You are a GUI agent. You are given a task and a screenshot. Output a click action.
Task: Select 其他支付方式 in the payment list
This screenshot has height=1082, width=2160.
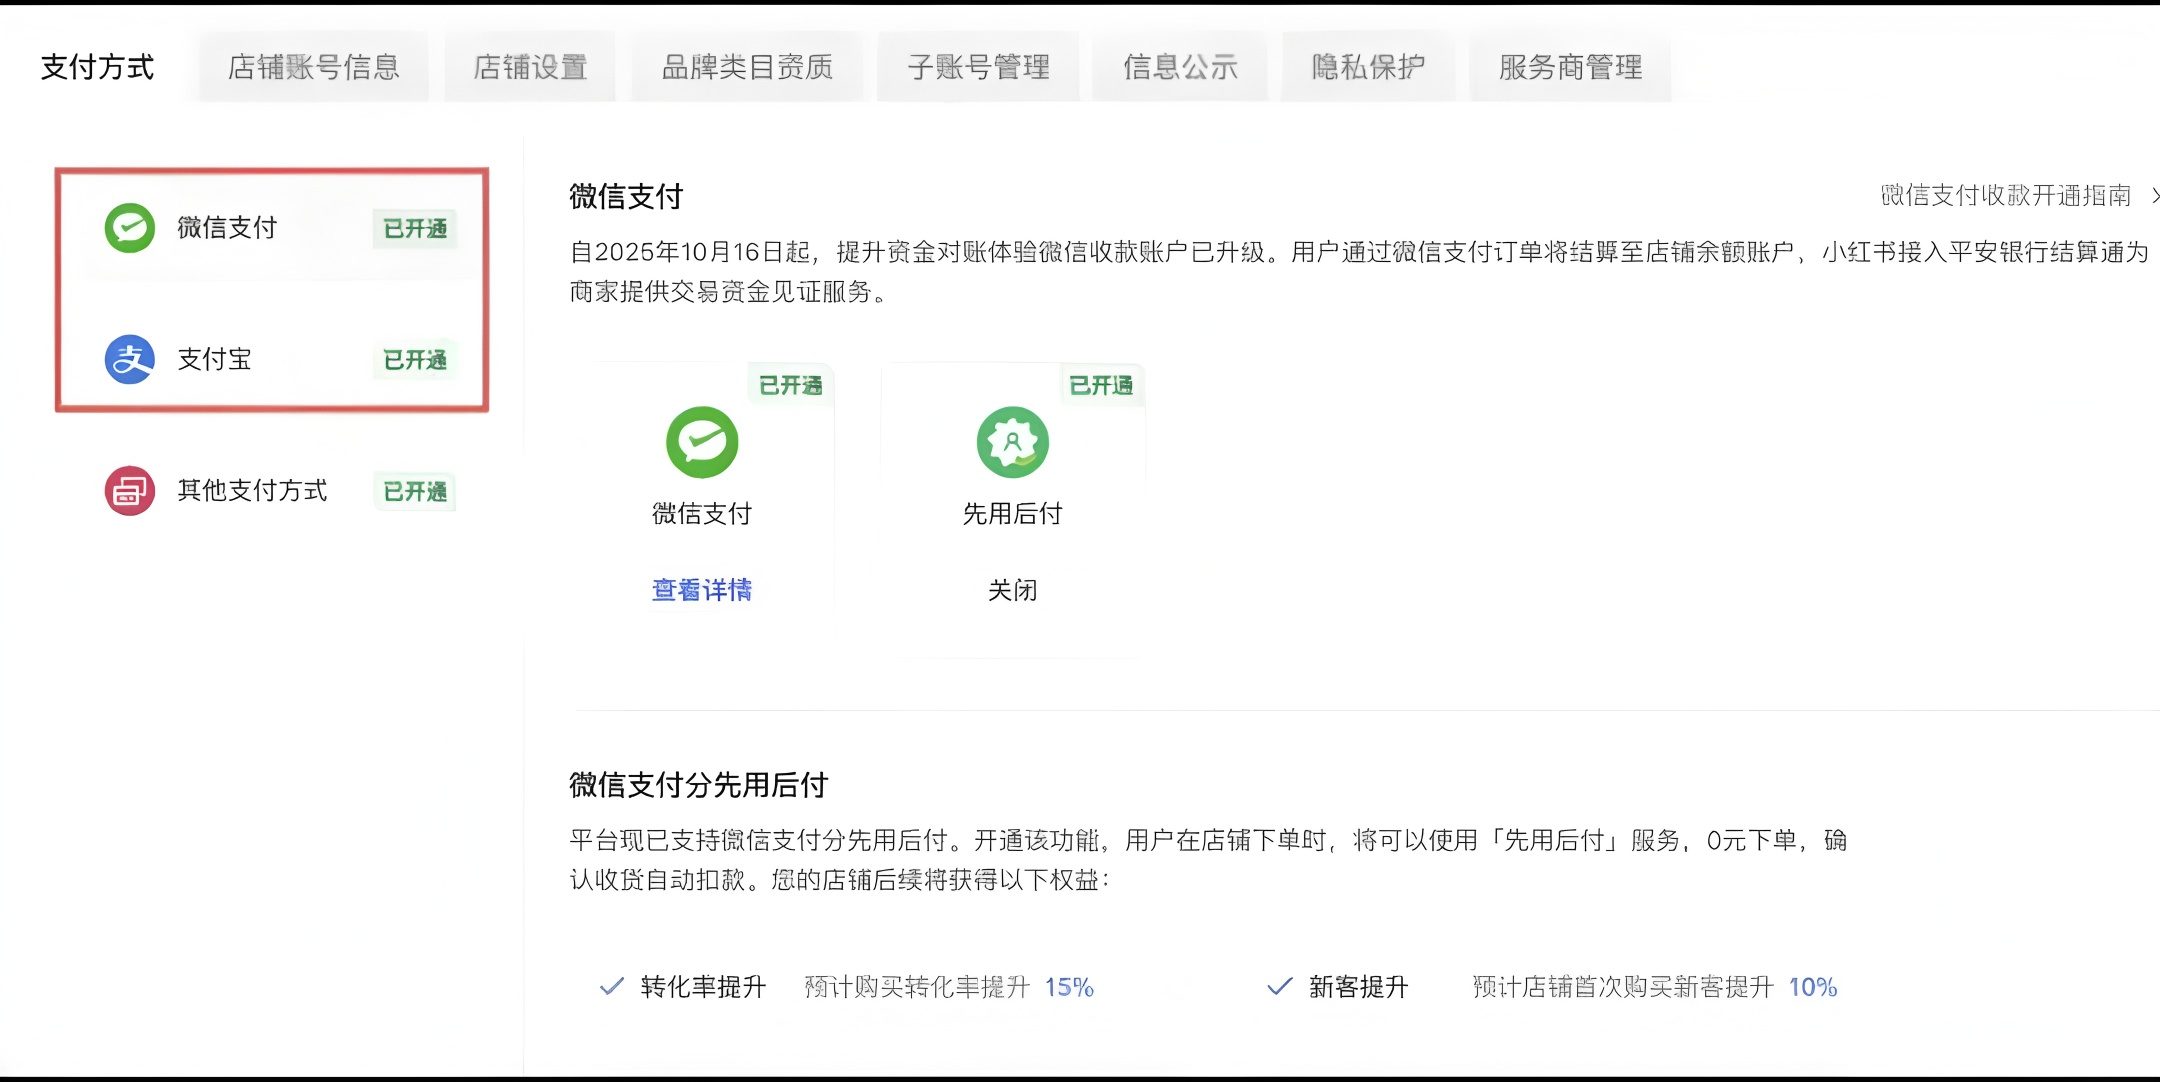[x=272, y=490]
